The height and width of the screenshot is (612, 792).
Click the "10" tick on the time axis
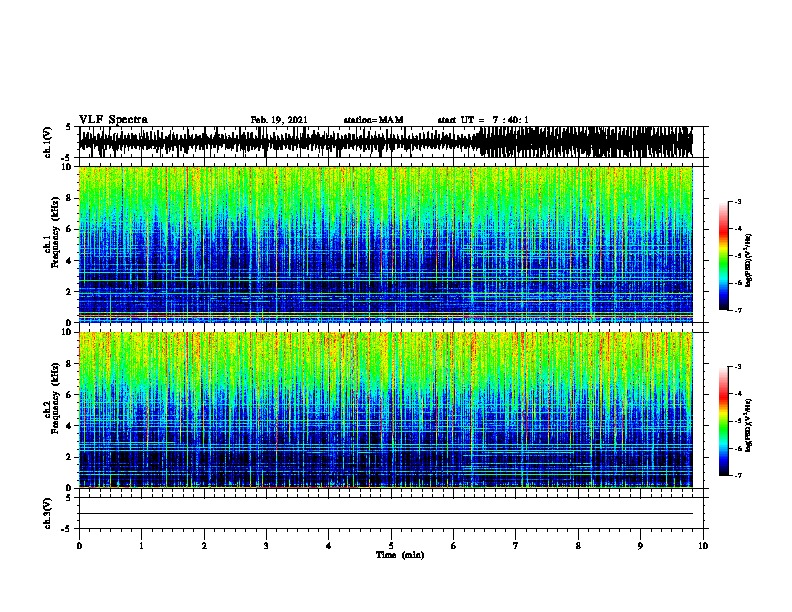pos(703,546)
